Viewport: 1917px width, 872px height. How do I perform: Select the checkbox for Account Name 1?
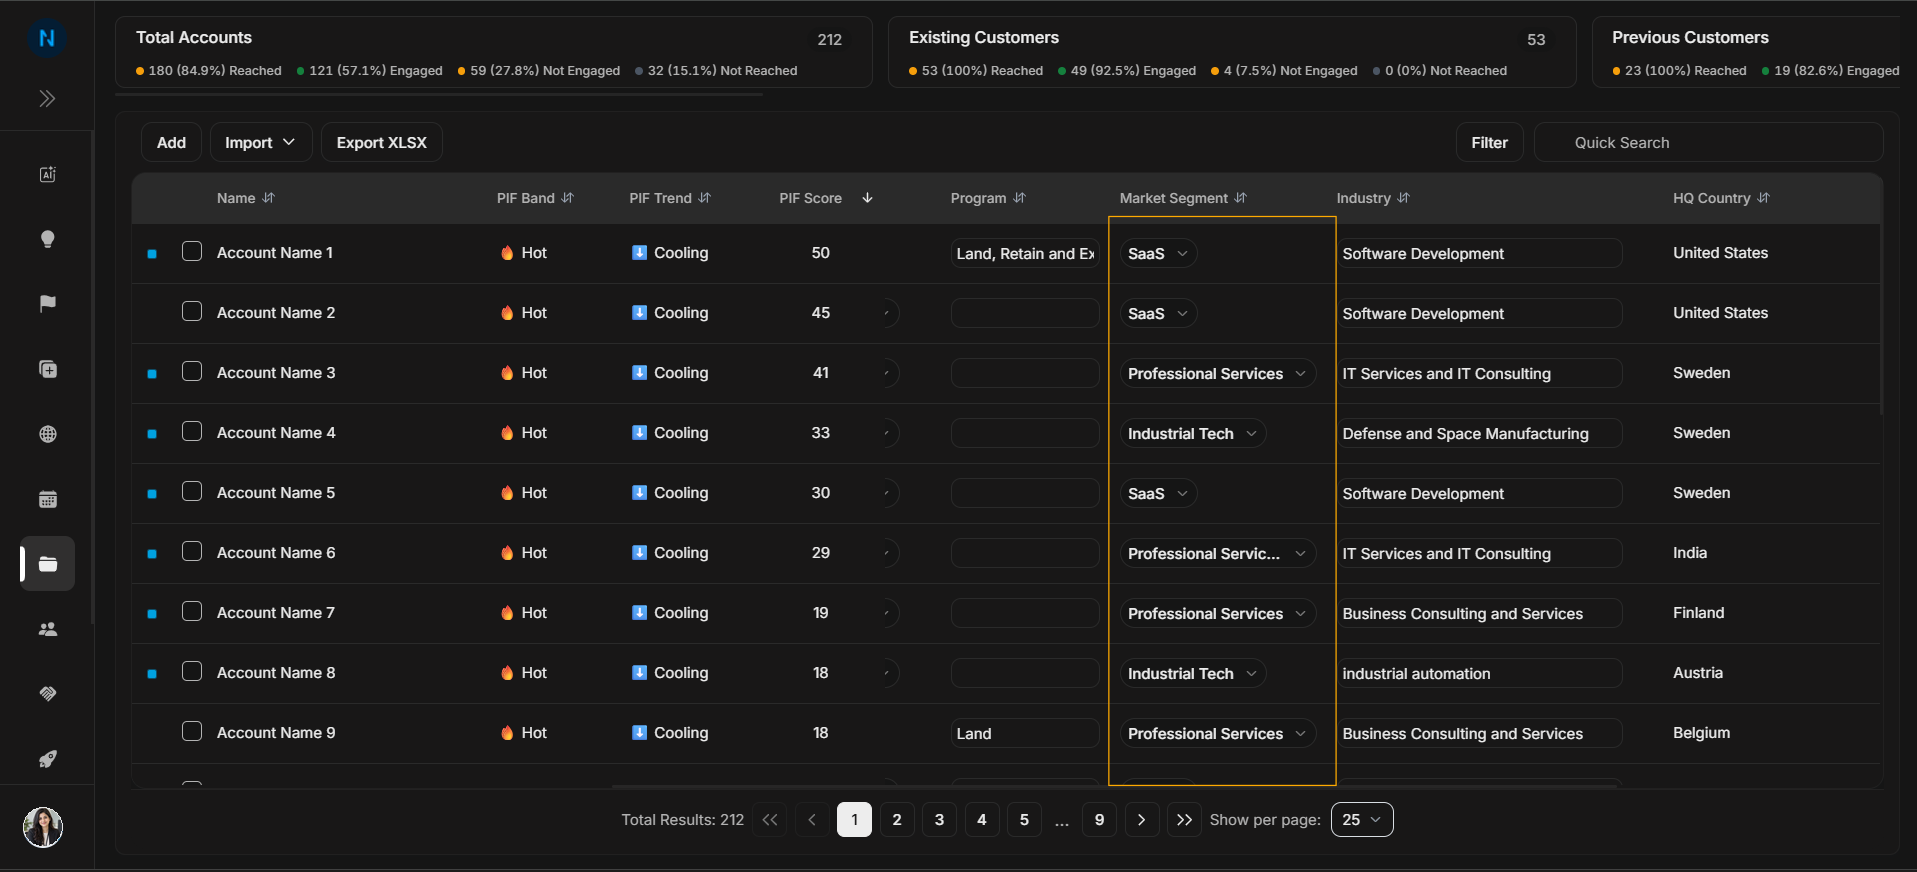pyautogui.click(x=192, y=251)
